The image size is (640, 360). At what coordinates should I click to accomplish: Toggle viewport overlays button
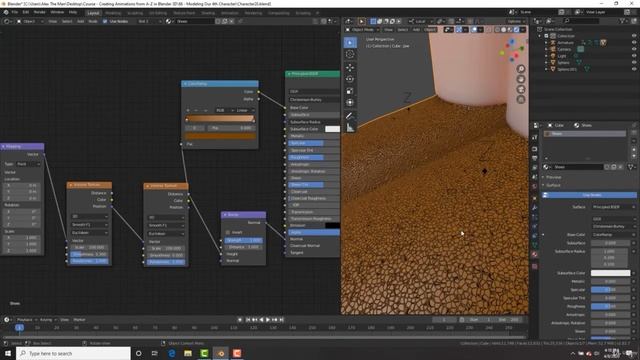click(474, 29)
